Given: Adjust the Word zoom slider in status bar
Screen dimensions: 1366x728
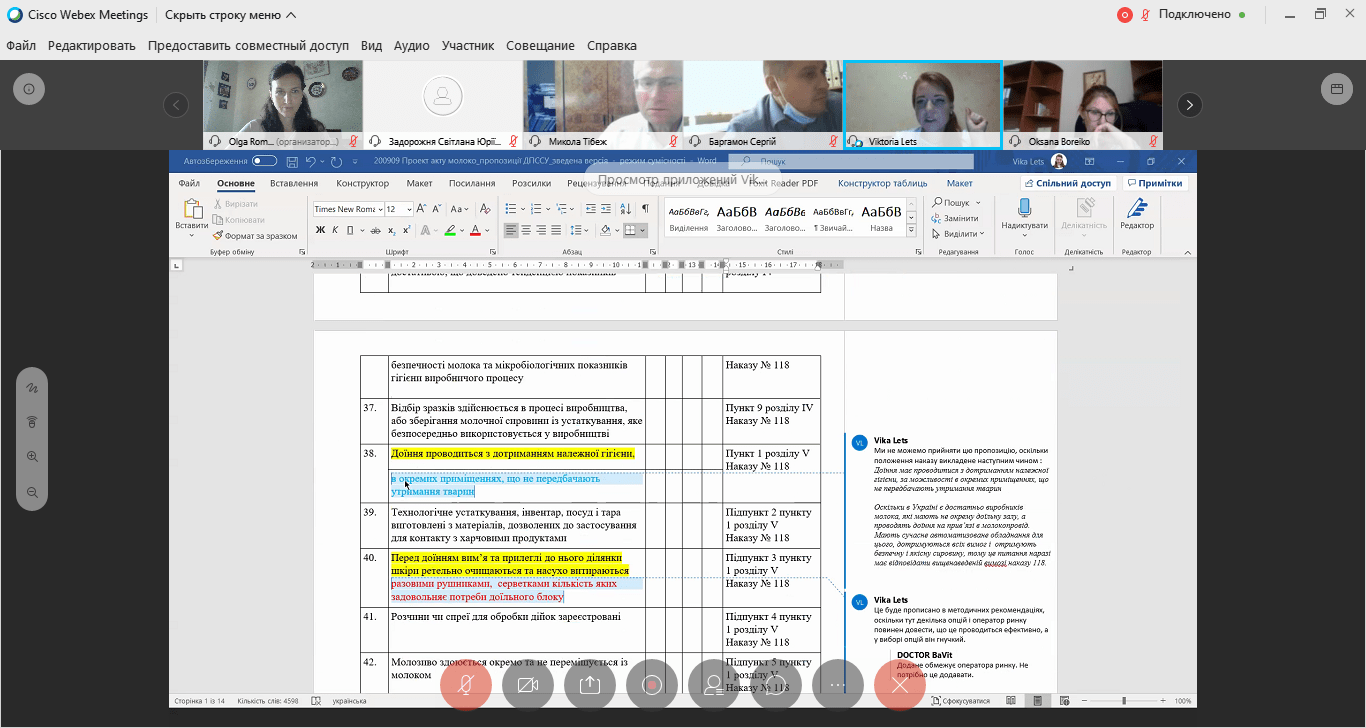Looking at the screenshot, I should [x=1124, y=701].
